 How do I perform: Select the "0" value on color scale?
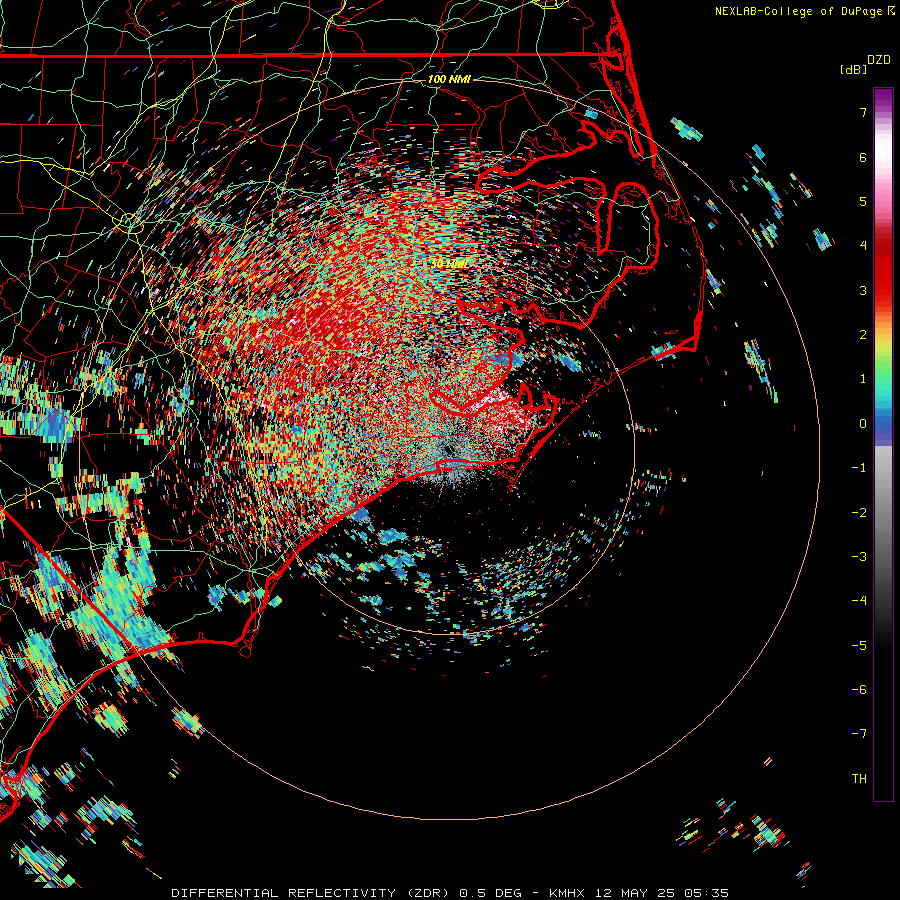(x=863, y=424)
